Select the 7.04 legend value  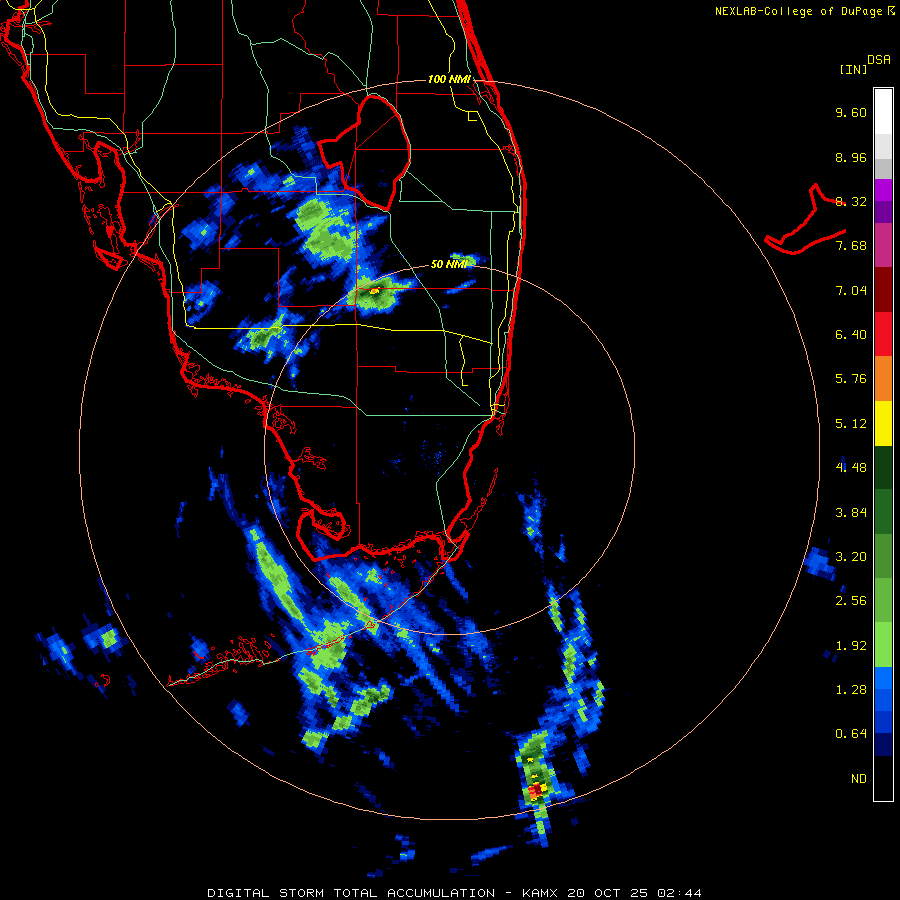[x=851, y=290]
